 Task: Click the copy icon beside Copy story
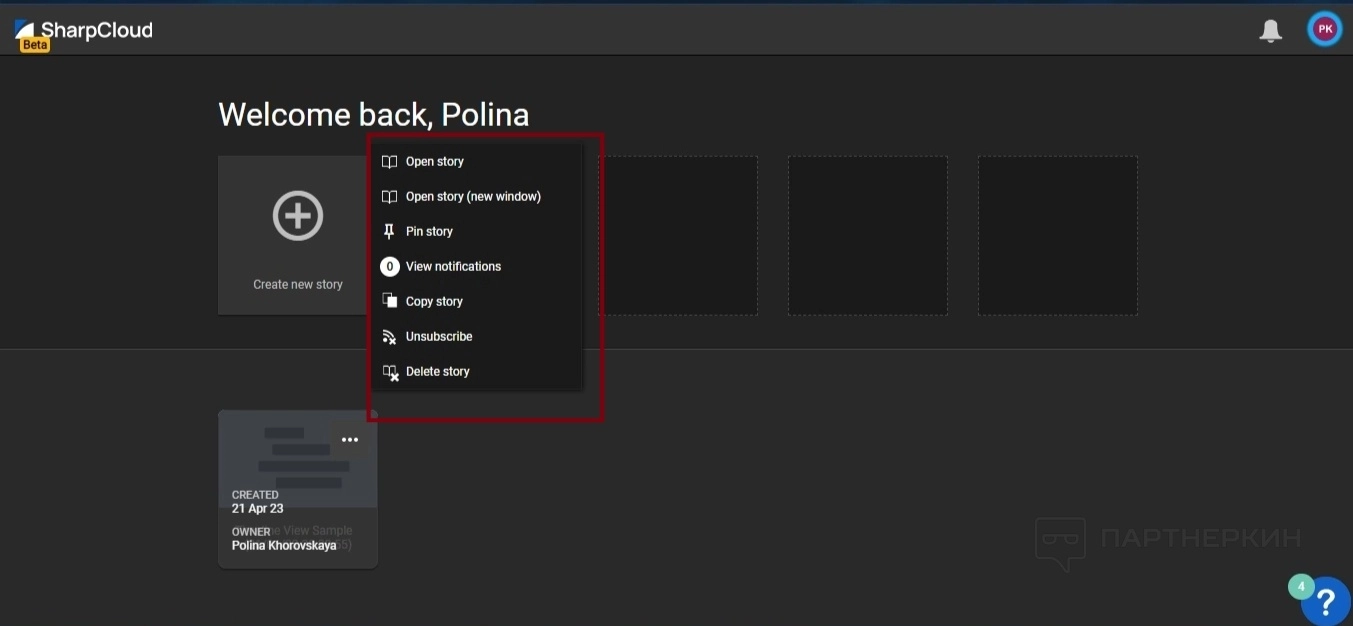point(390,301)
